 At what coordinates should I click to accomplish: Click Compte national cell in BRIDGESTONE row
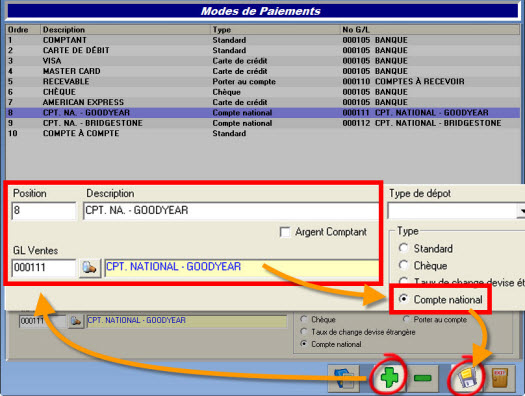click(242, 123)
